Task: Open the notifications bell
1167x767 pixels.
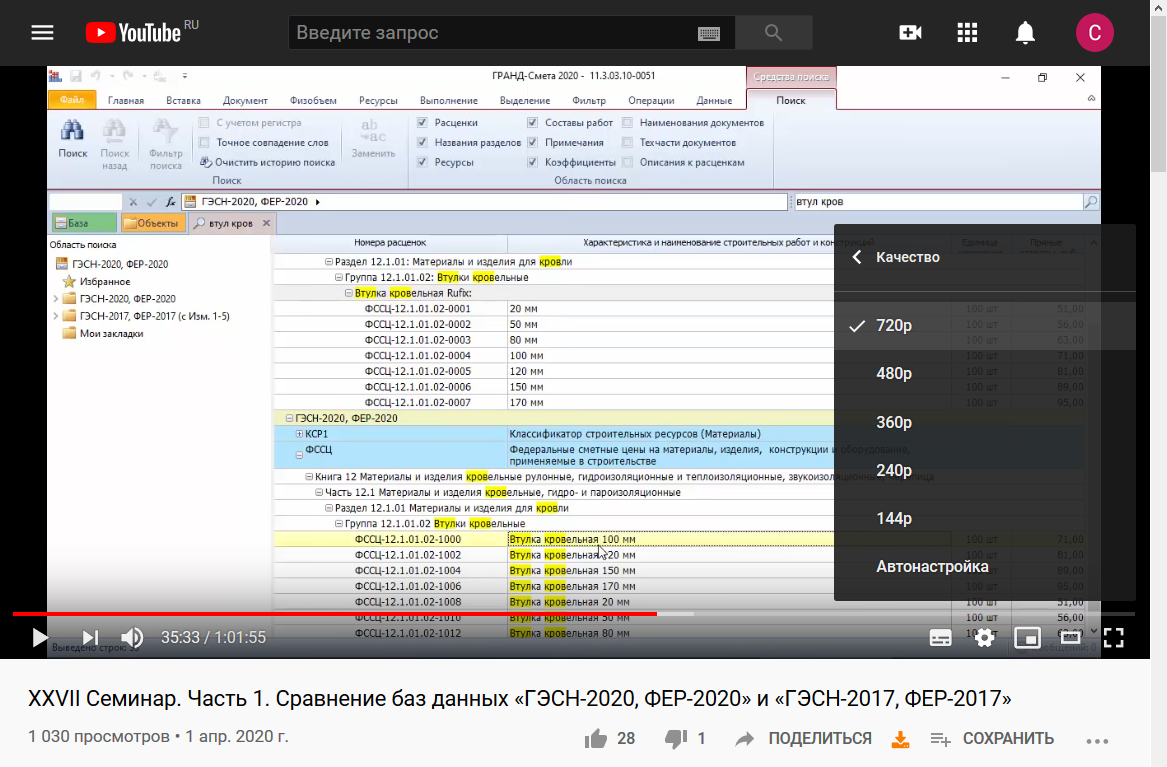Action: click(1025, 33)
